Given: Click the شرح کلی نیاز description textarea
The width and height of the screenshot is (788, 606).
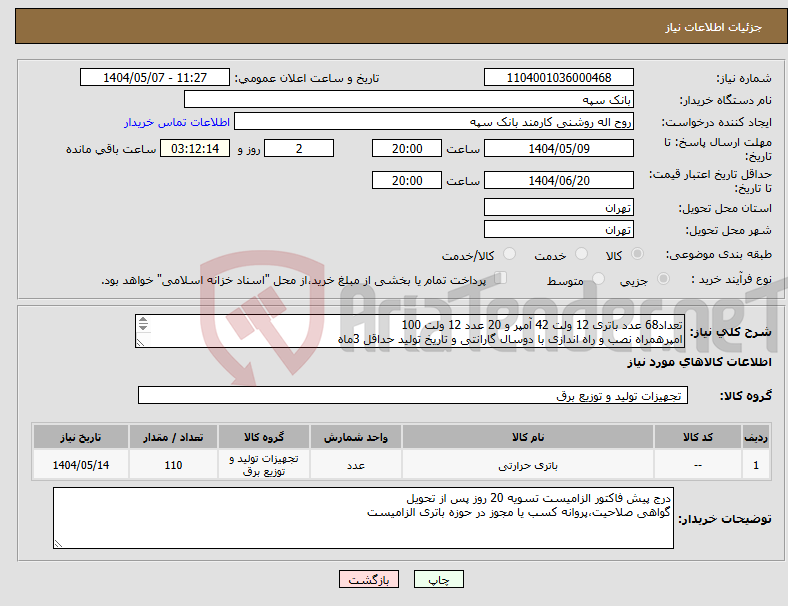Looking at the screenshot, I should point(410,332).
